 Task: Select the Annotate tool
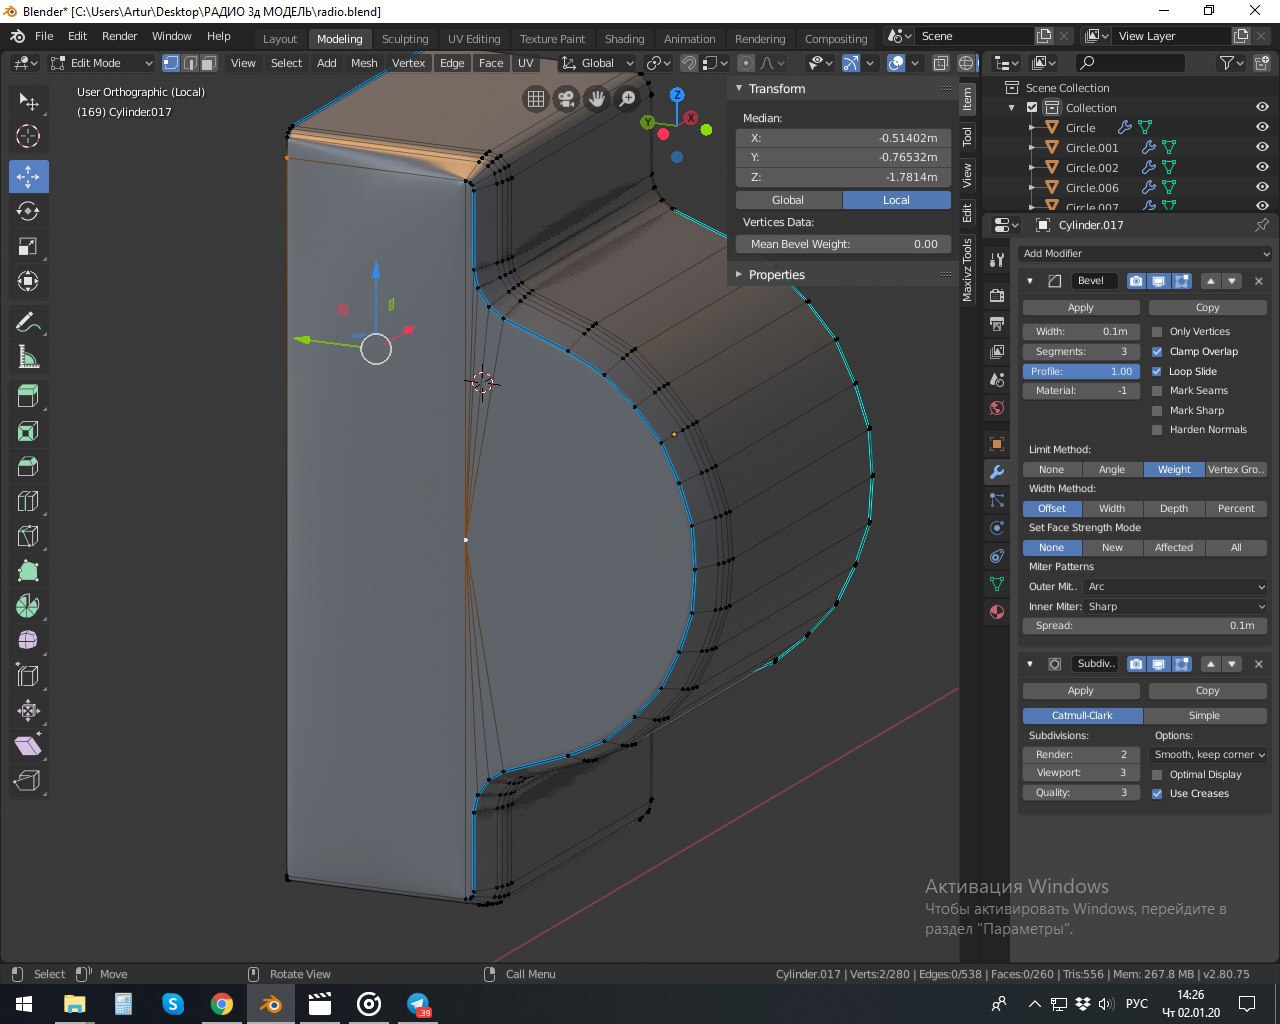pyautogui.click(x=28, y=322)
